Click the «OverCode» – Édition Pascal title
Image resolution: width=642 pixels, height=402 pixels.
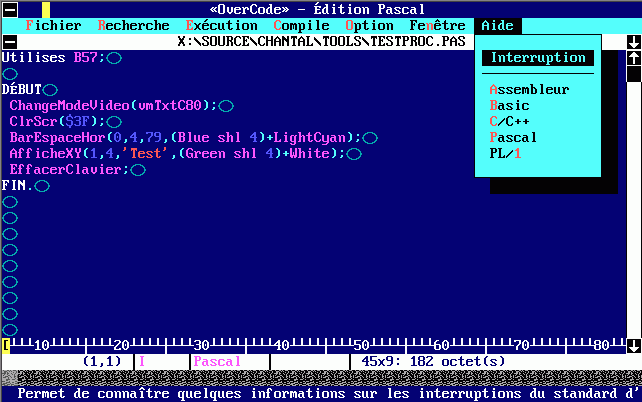(x=317, y=9)
